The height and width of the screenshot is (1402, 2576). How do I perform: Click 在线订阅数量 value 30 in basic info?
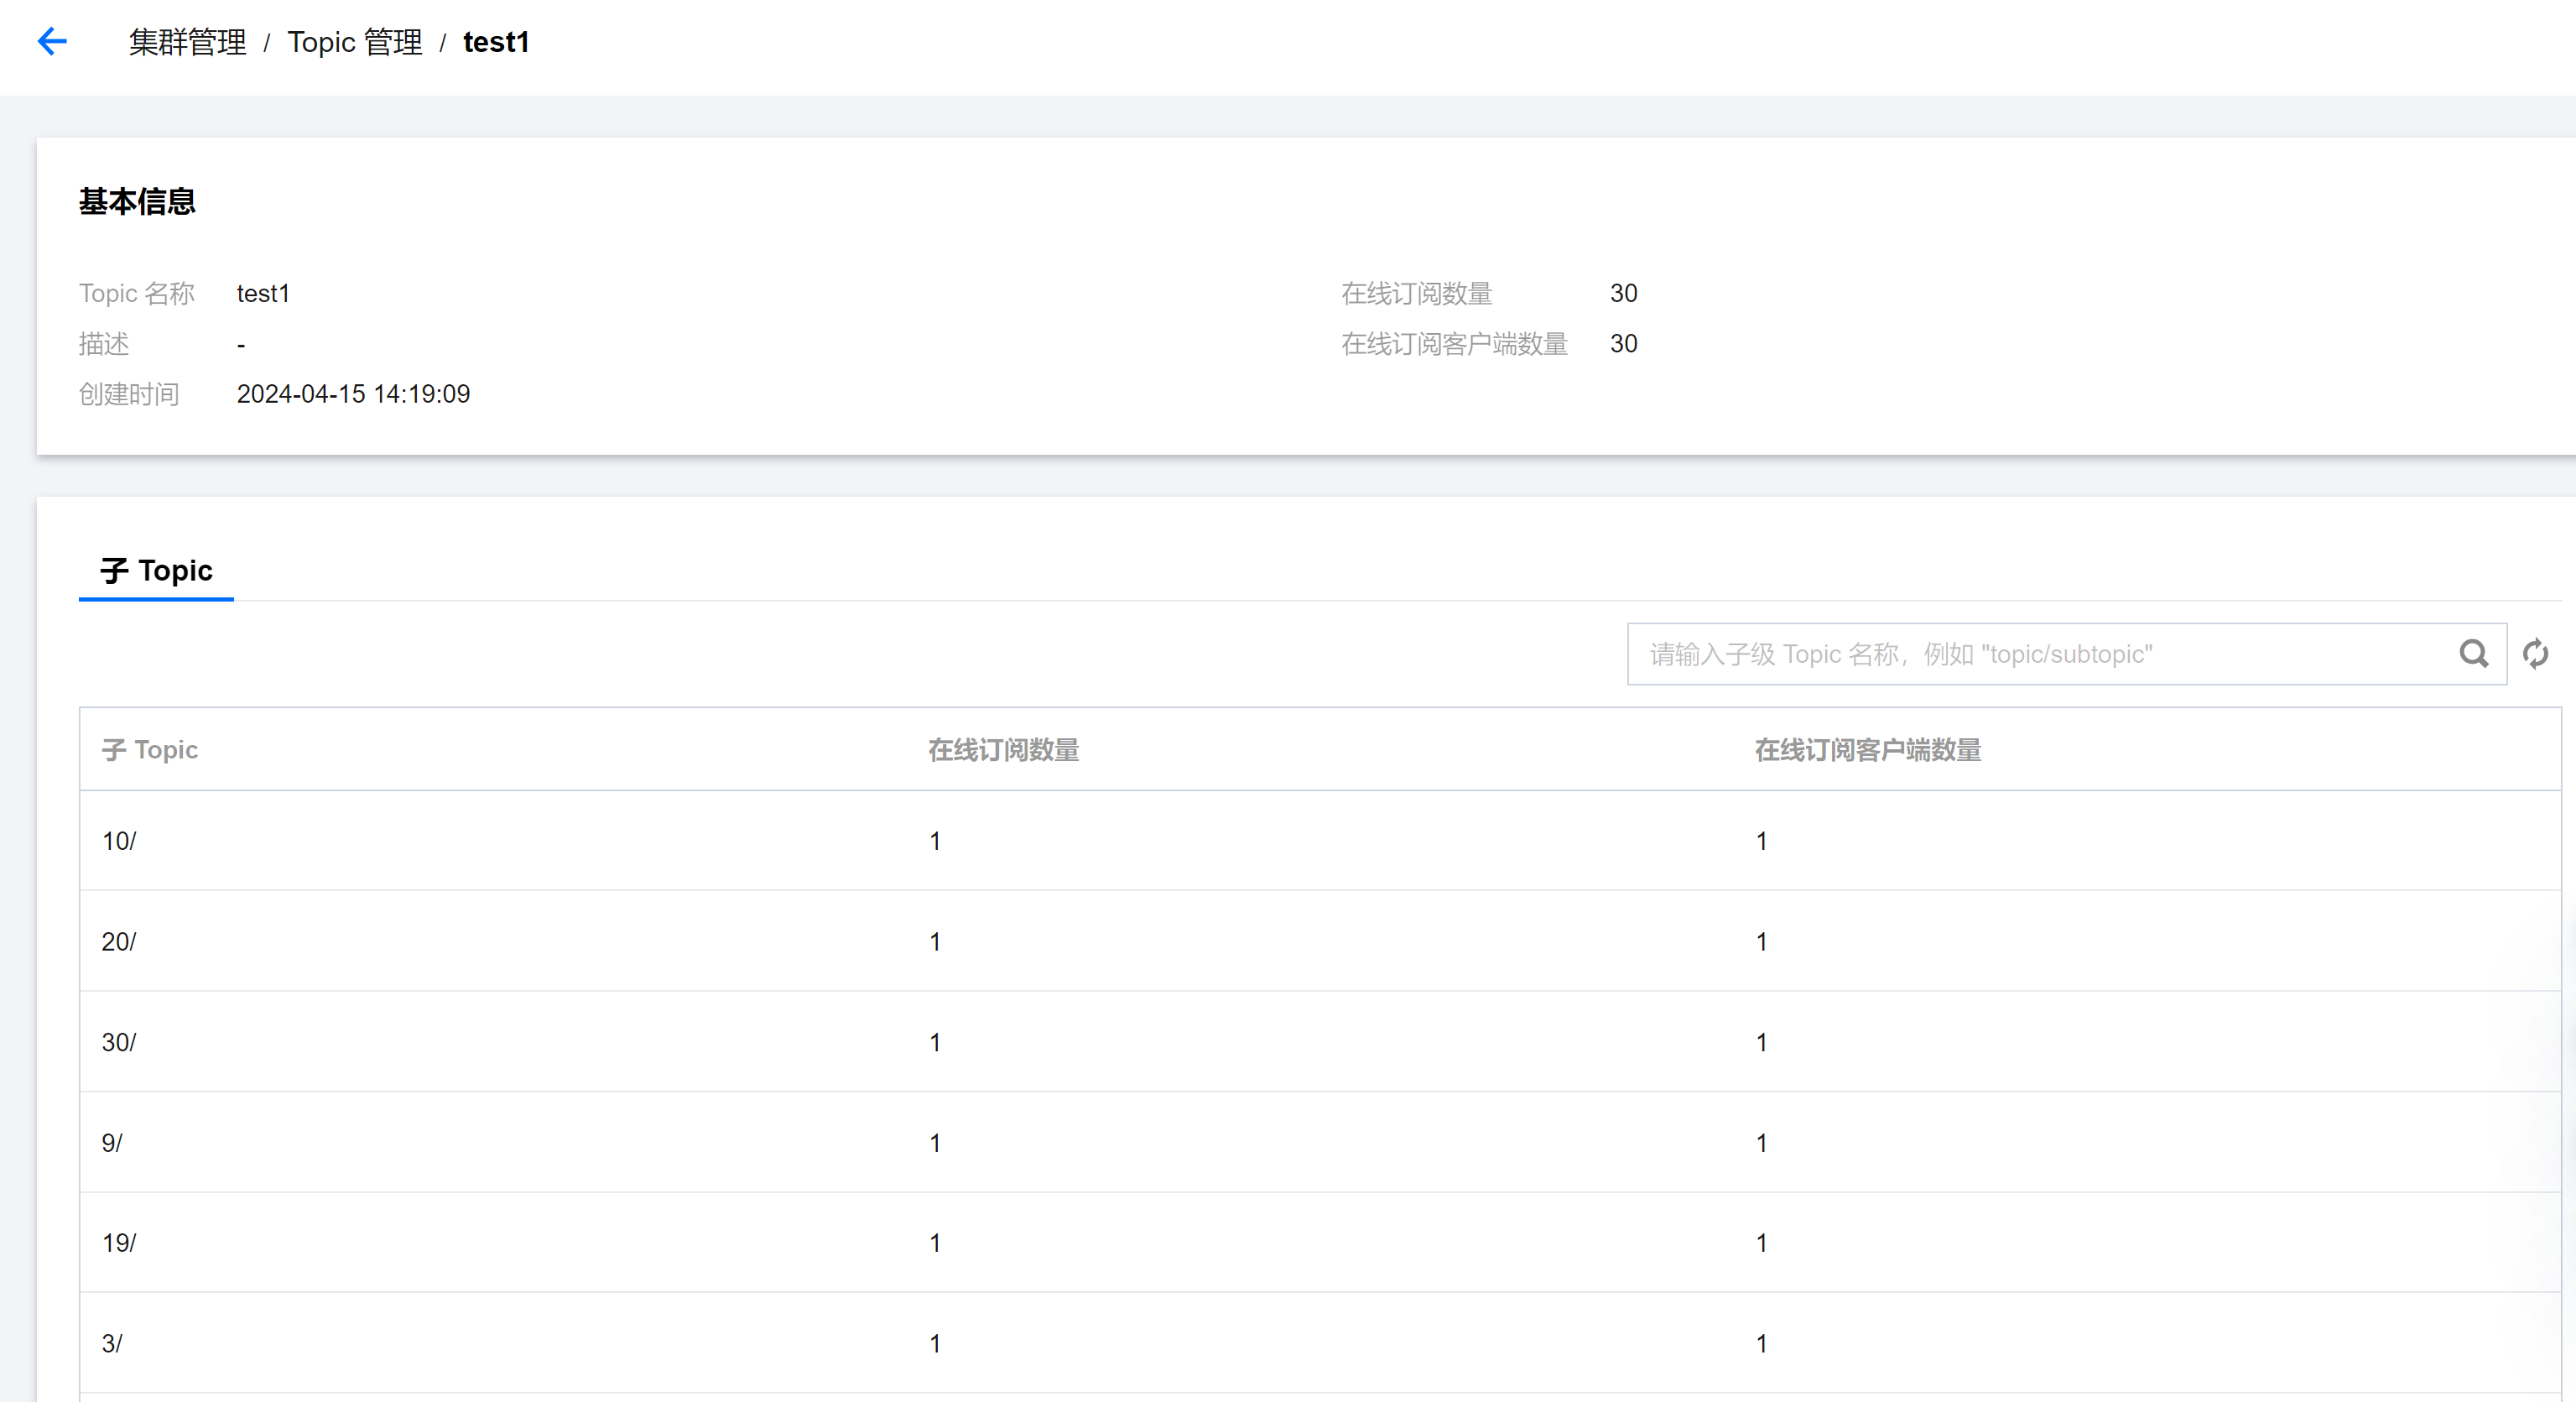pyautogui.click(x=1623, y=294)
